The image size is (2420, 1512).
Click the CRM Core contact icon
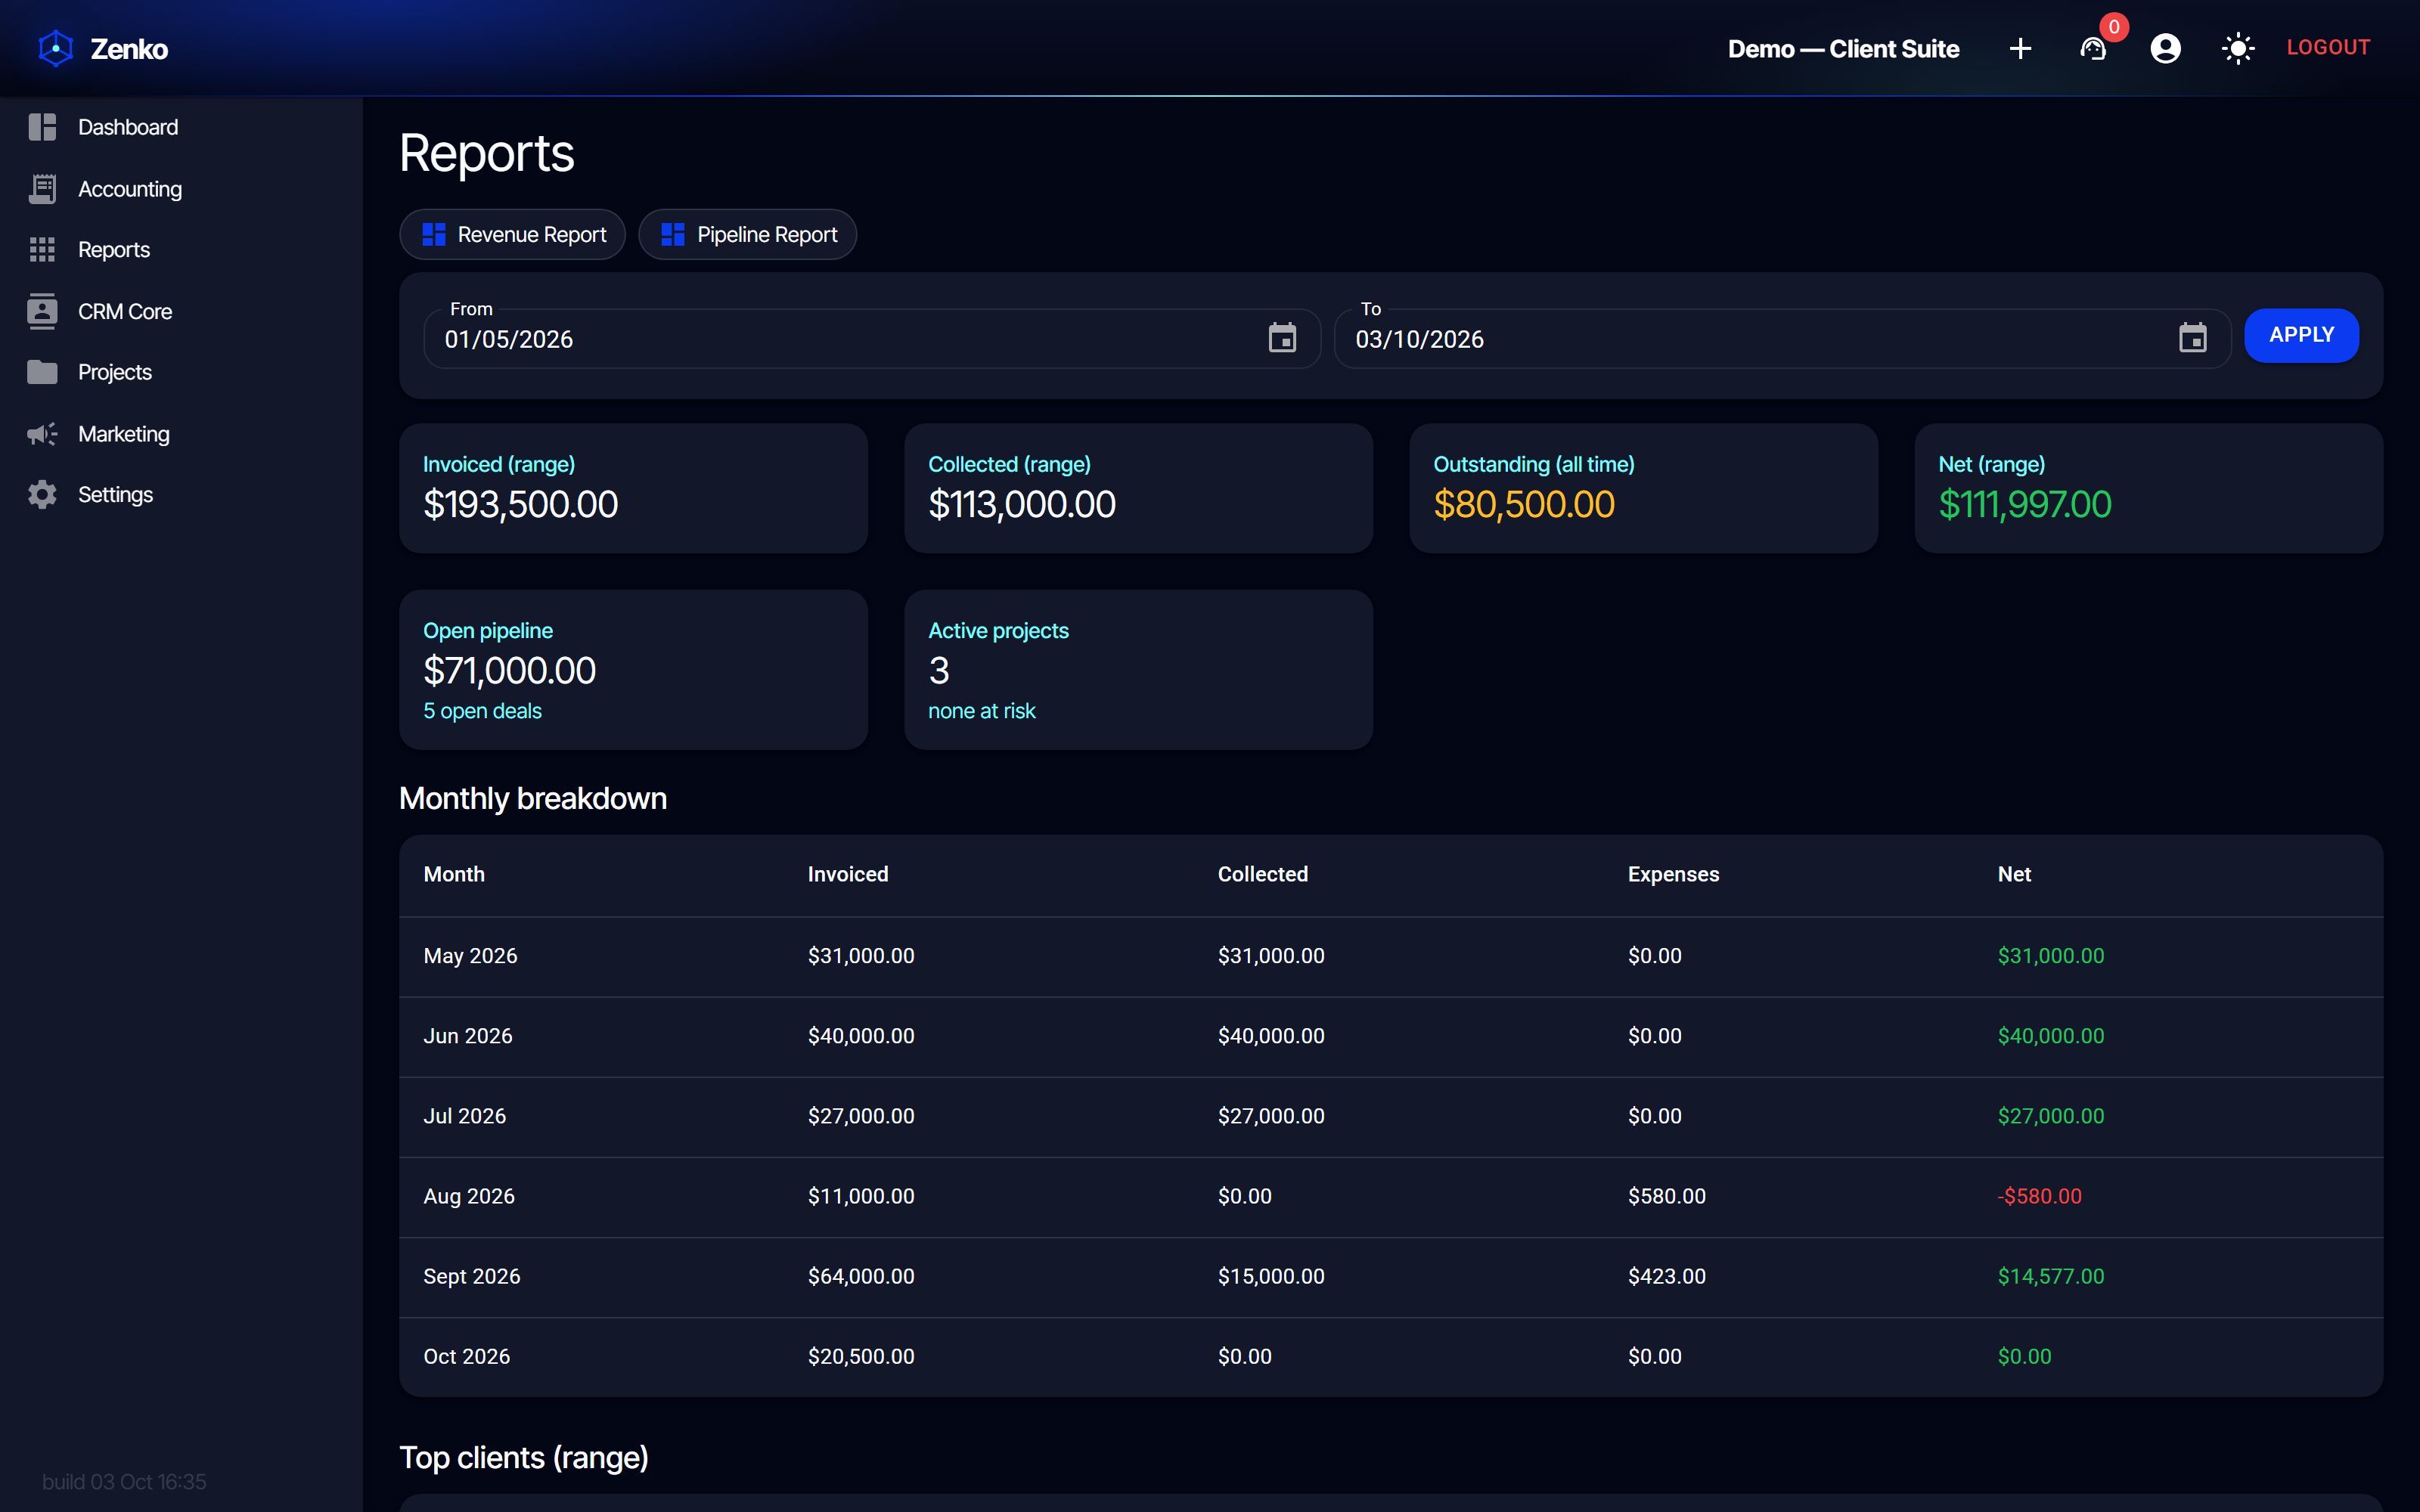[x=42, y=311]
